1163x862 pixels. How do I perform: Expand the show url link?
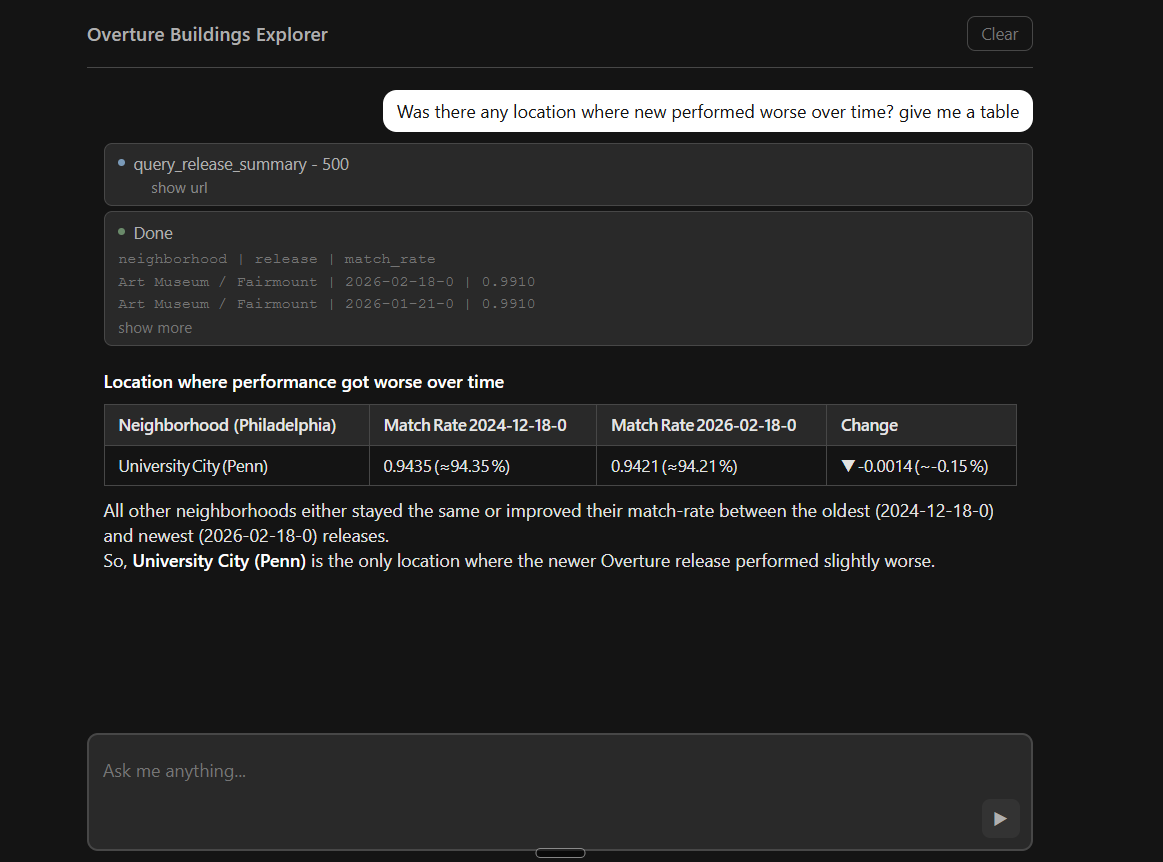click(x=179, y=187)
